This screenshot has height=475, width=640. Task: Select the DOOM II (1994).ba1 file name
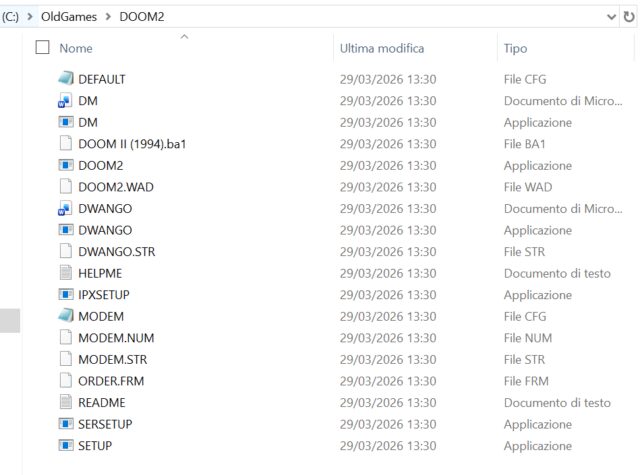pos(132,144)
